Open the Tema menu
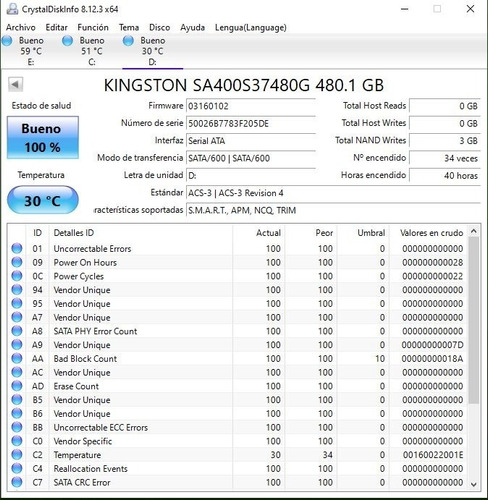This screenshot has width=488, height=500. point(129,27)
